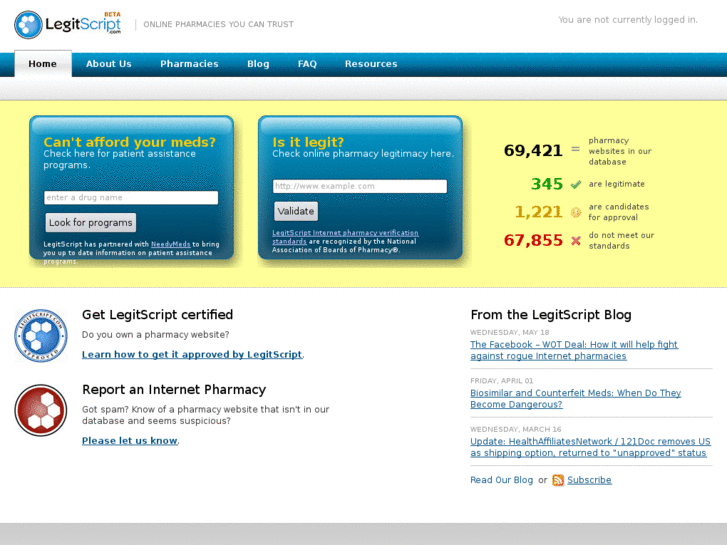Follow Learn how to get approved link
This screenshot has height=545, width=727.
[x=192, y=354]
